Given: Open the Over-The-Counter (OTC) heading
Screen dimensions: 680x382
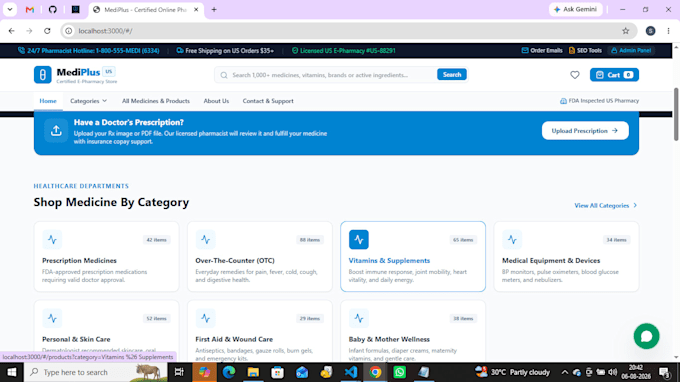Looking at the screenshot, I should click(x=235, y=261).
